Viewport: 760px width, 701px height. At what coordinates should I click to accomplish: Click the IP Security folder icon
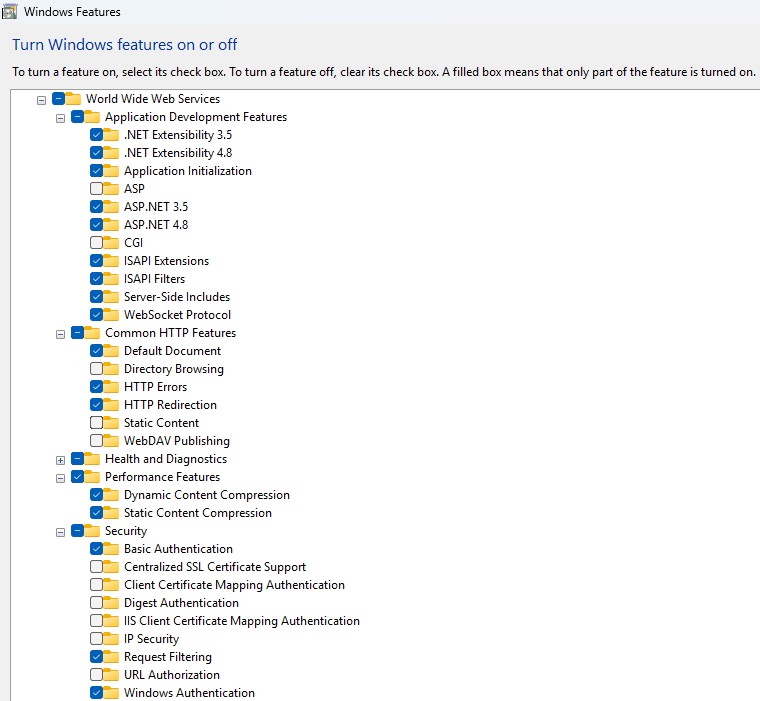pos(111,638)
